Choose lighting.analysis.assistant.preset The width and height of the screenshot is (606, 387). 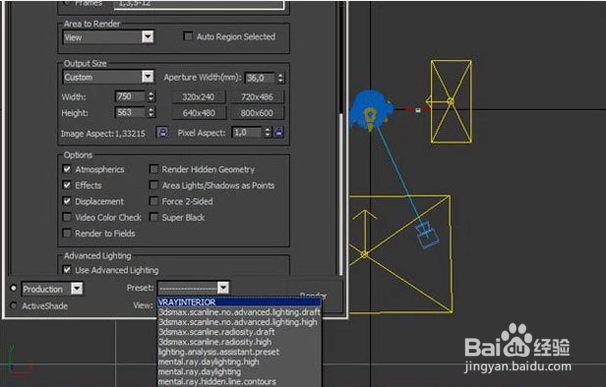pyautogui.click(x=239, y=352)
